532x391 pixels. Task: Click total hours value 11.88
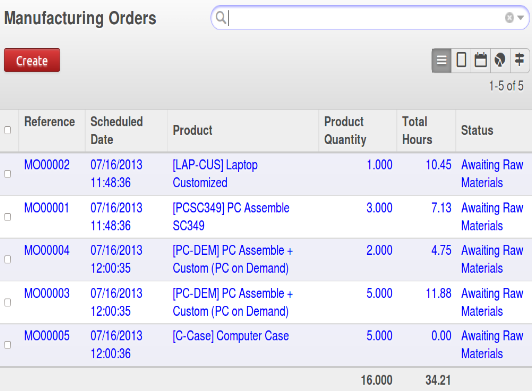(438, 293)
